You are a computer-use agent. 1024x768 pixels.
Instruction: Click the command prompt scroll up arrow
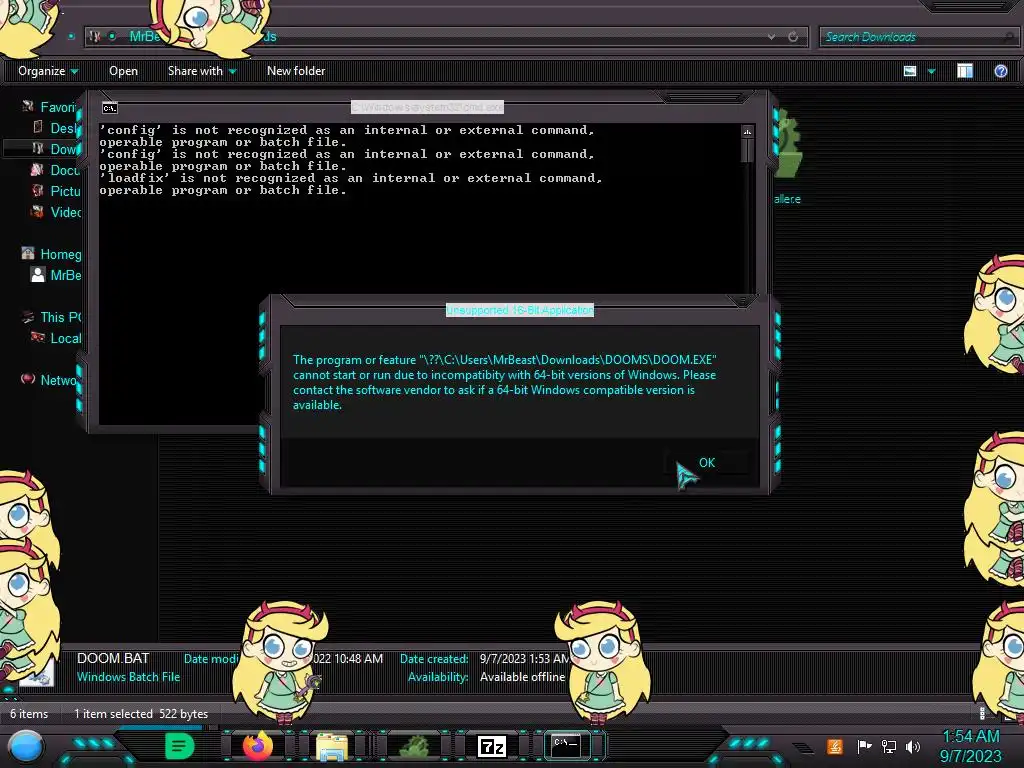click(747, 131)
